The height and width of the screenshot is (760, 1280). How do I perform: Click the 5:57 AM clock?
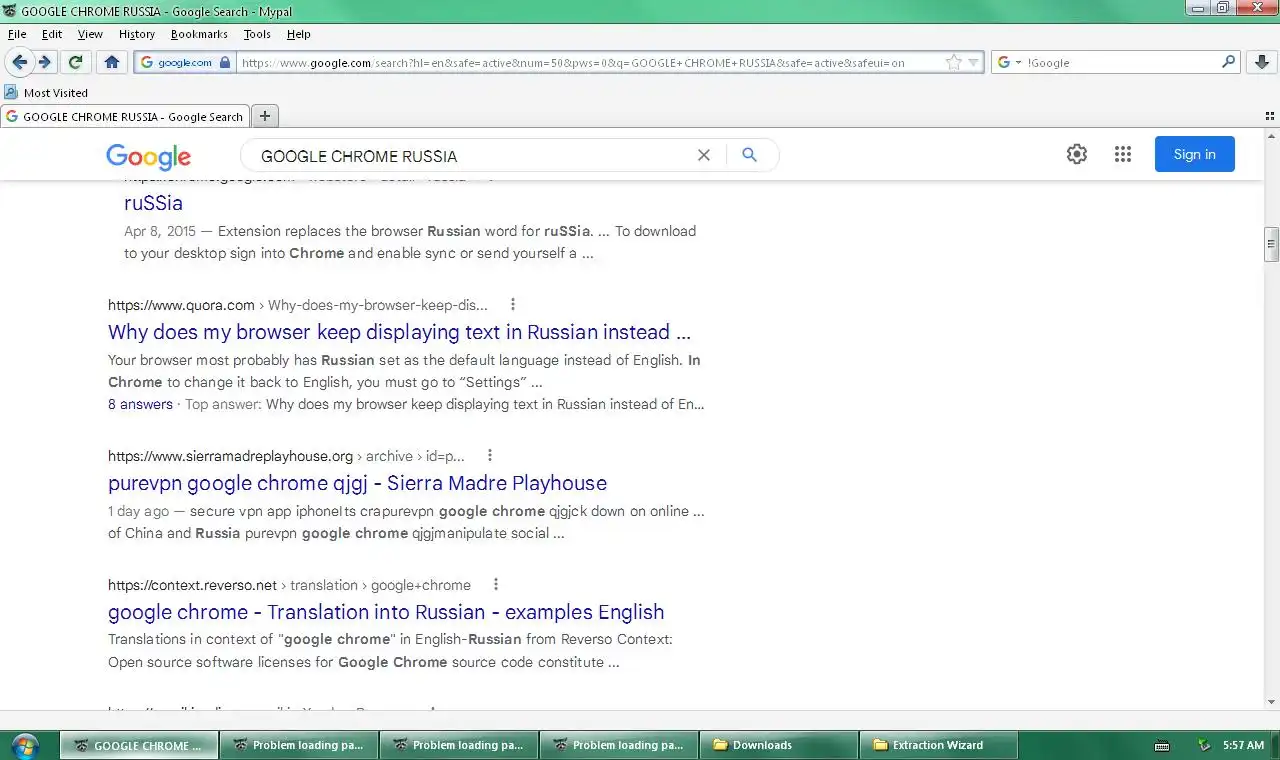click(1244, 745)
